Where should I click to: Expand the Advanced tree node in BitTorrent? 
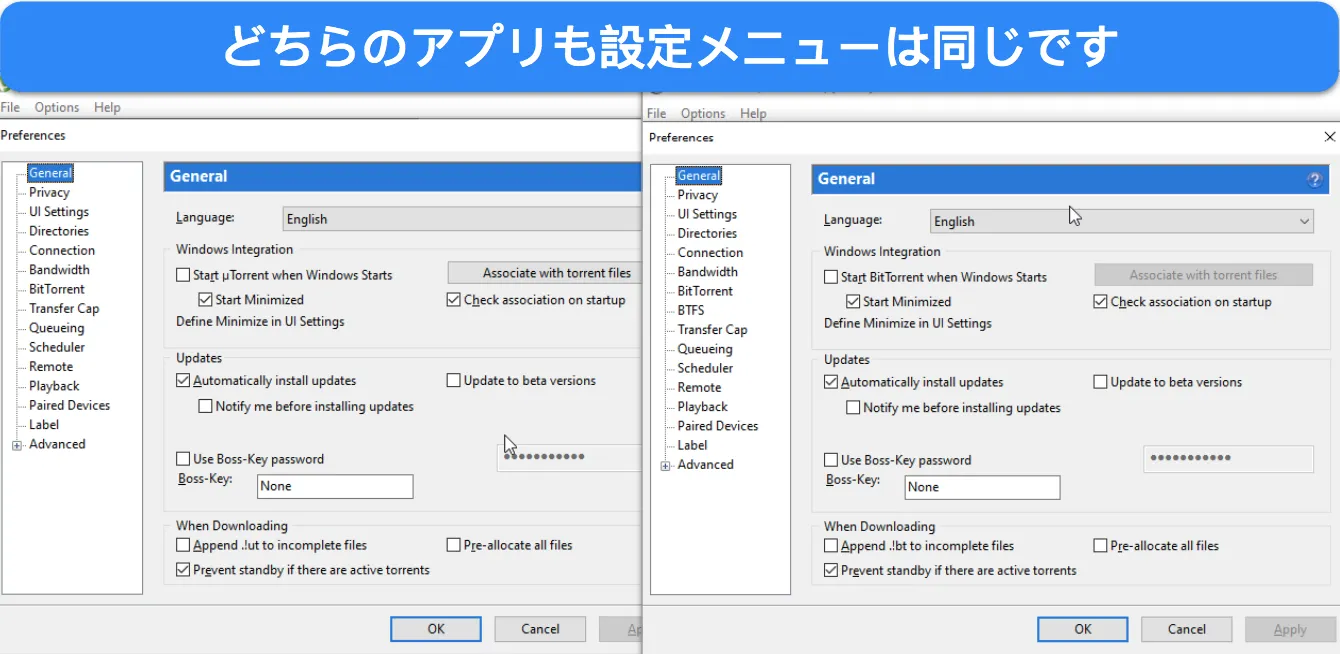[666, 465]
